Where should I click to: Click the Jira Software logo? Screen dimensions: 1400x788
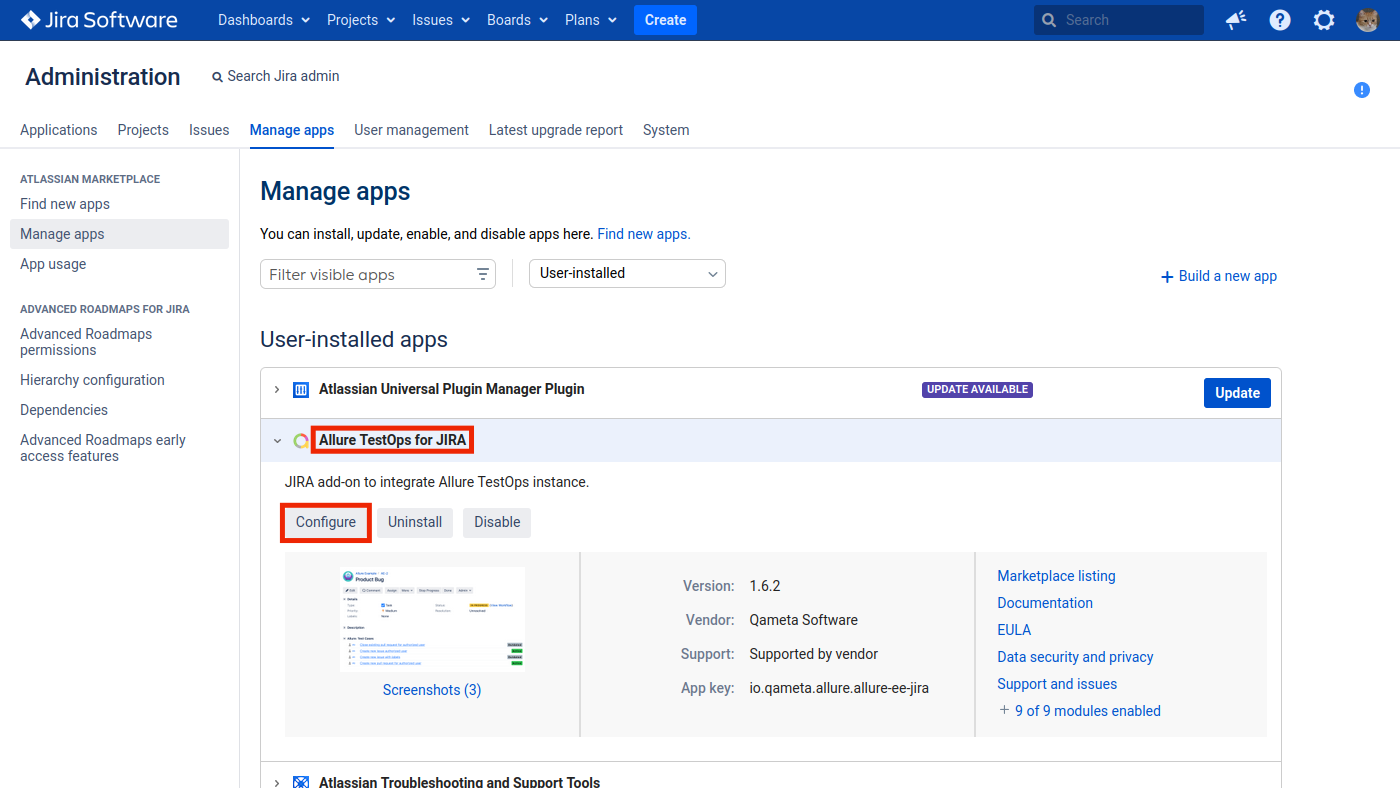pos(99,20)
